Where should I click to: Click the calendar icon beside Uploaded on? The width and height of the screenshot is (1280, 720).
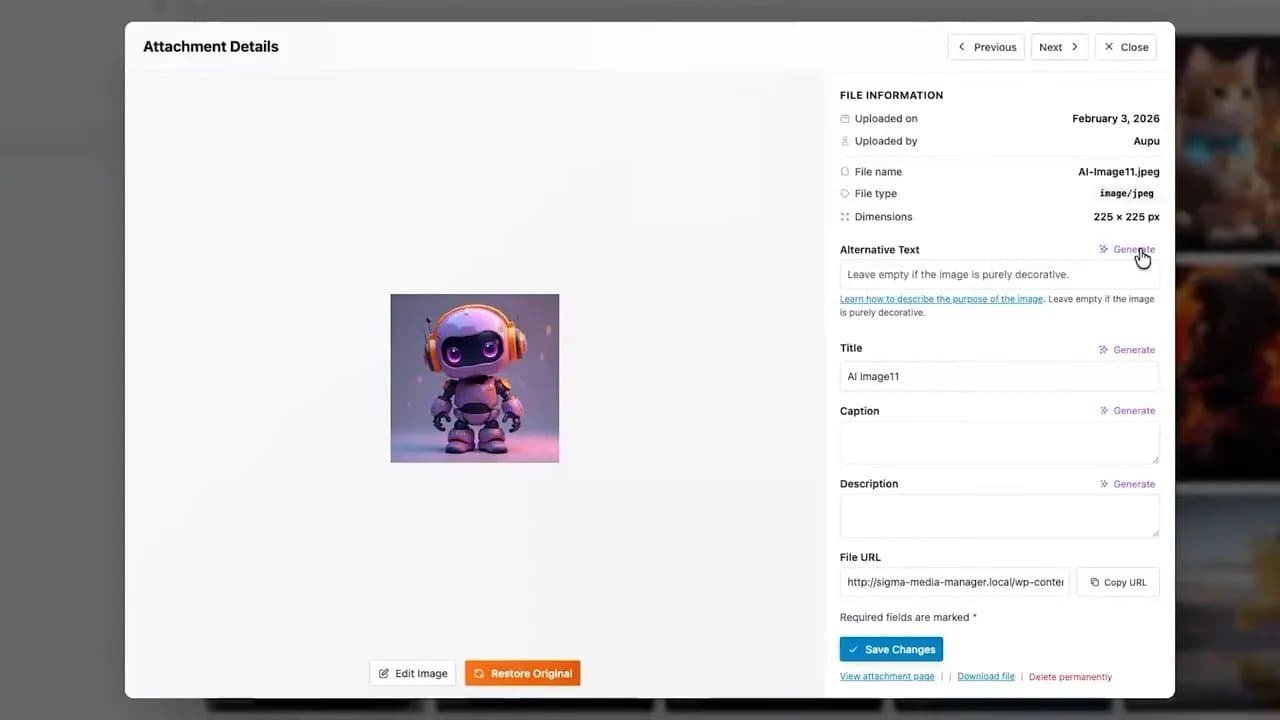point(843,118)
